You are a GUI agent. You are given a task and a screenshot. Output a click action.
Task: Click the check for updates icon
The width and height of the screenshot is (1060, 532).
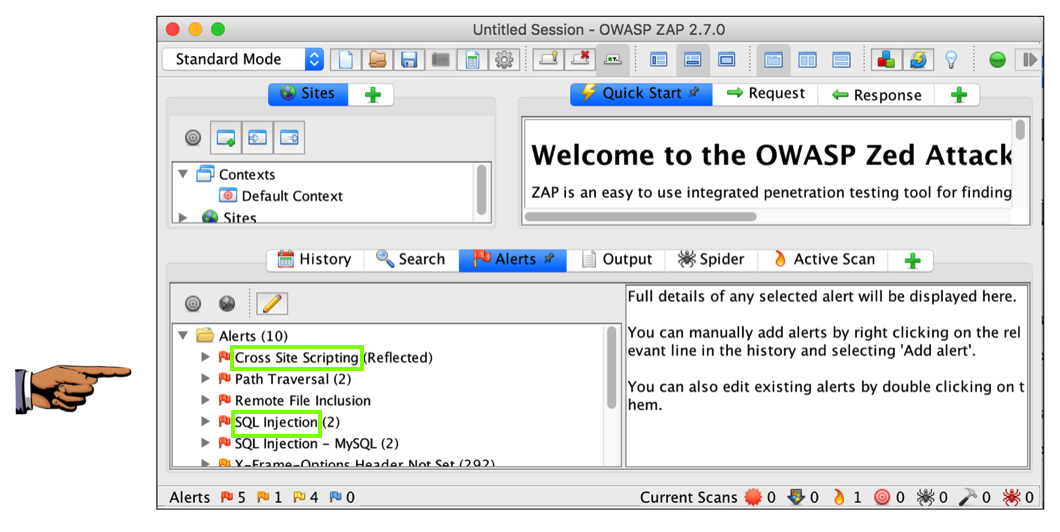click(x=918, y=59)
